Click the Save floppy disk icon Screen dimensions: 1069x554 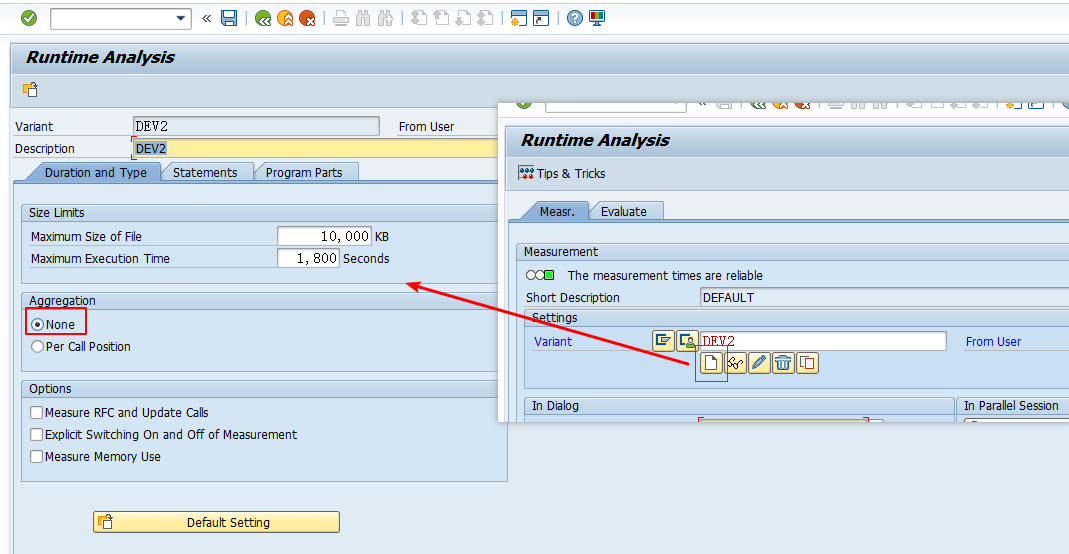point(229,18)
